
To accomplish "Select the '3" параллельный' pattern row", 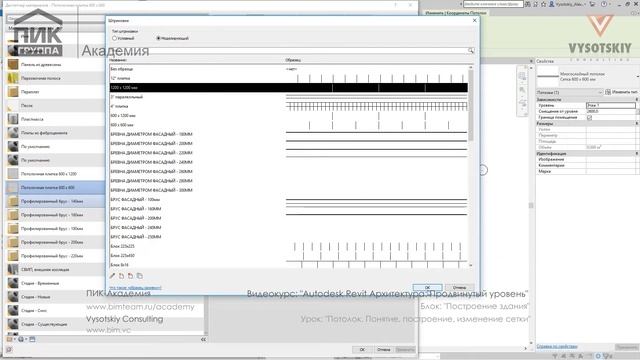I will pyautogui.click(x=289, y=97).
